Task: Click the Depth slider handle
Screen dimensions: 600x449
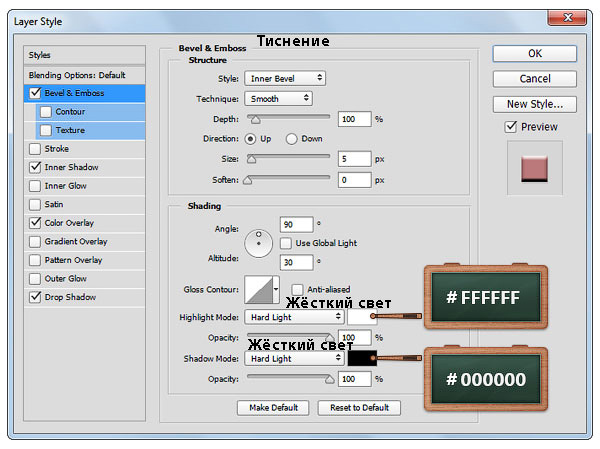Action: [255, 120]
